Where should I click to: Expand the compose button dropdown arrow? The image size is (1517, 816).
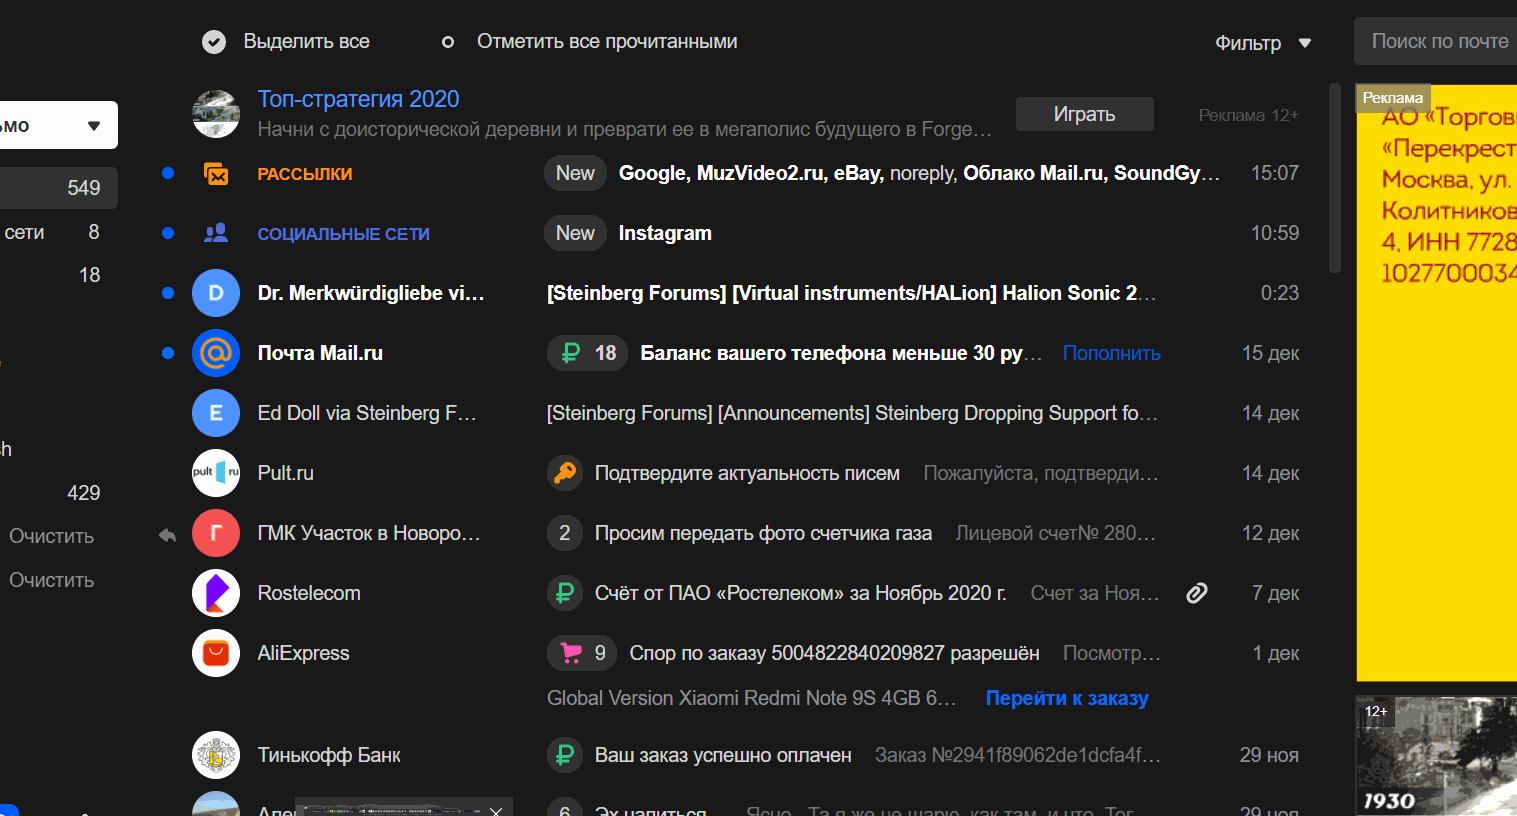coord(94,126)
